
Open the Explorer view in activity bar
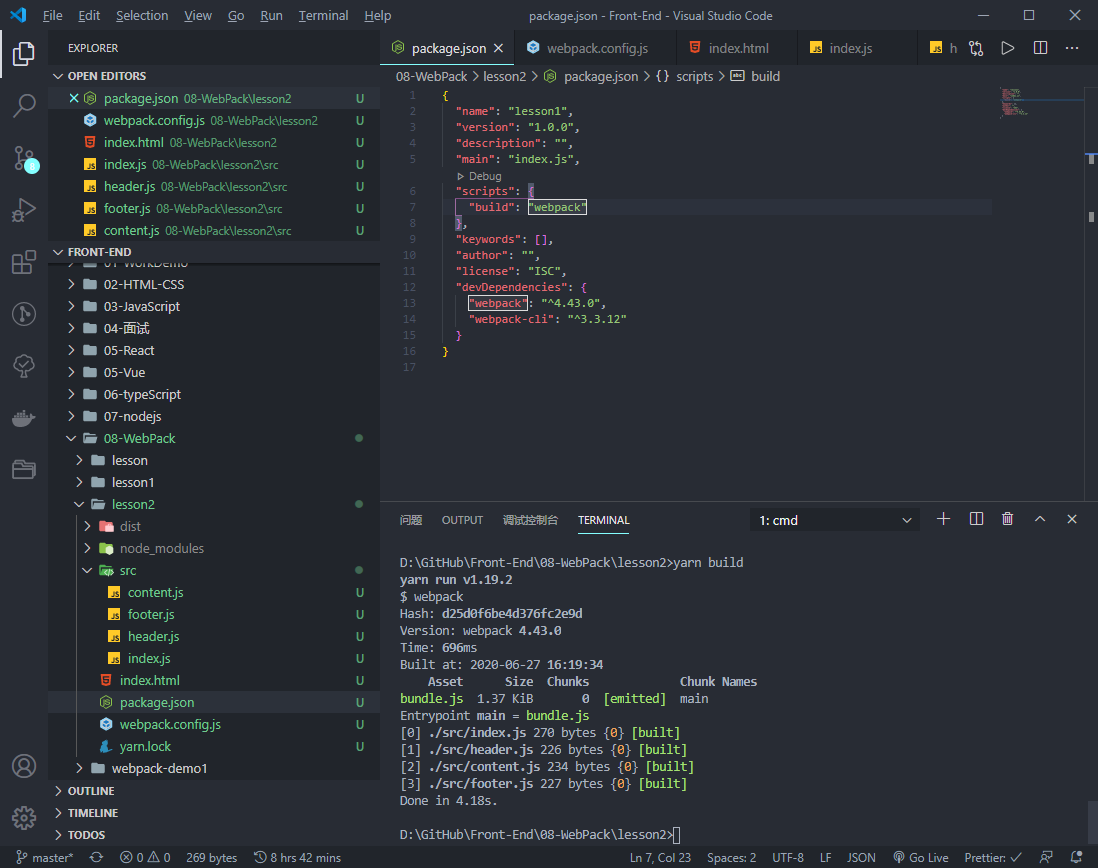pos(24,54)
